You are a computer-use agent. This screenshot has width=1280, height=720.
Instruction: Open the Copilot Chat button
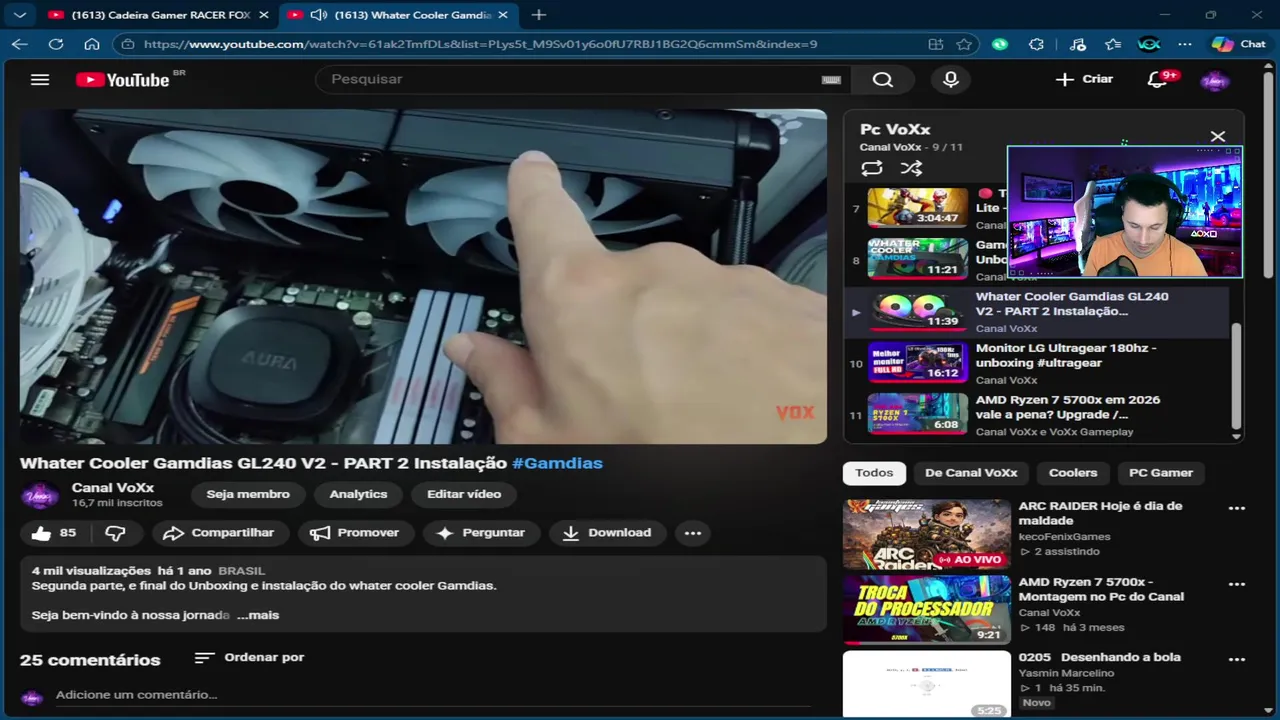pos(1239,44)
